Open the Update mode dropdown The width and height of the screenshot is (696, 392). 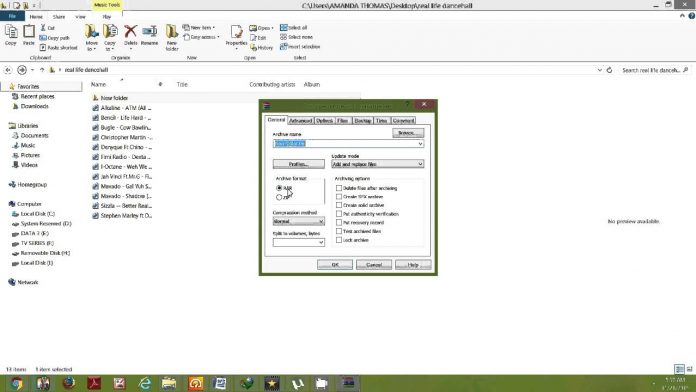coord(377,164)
